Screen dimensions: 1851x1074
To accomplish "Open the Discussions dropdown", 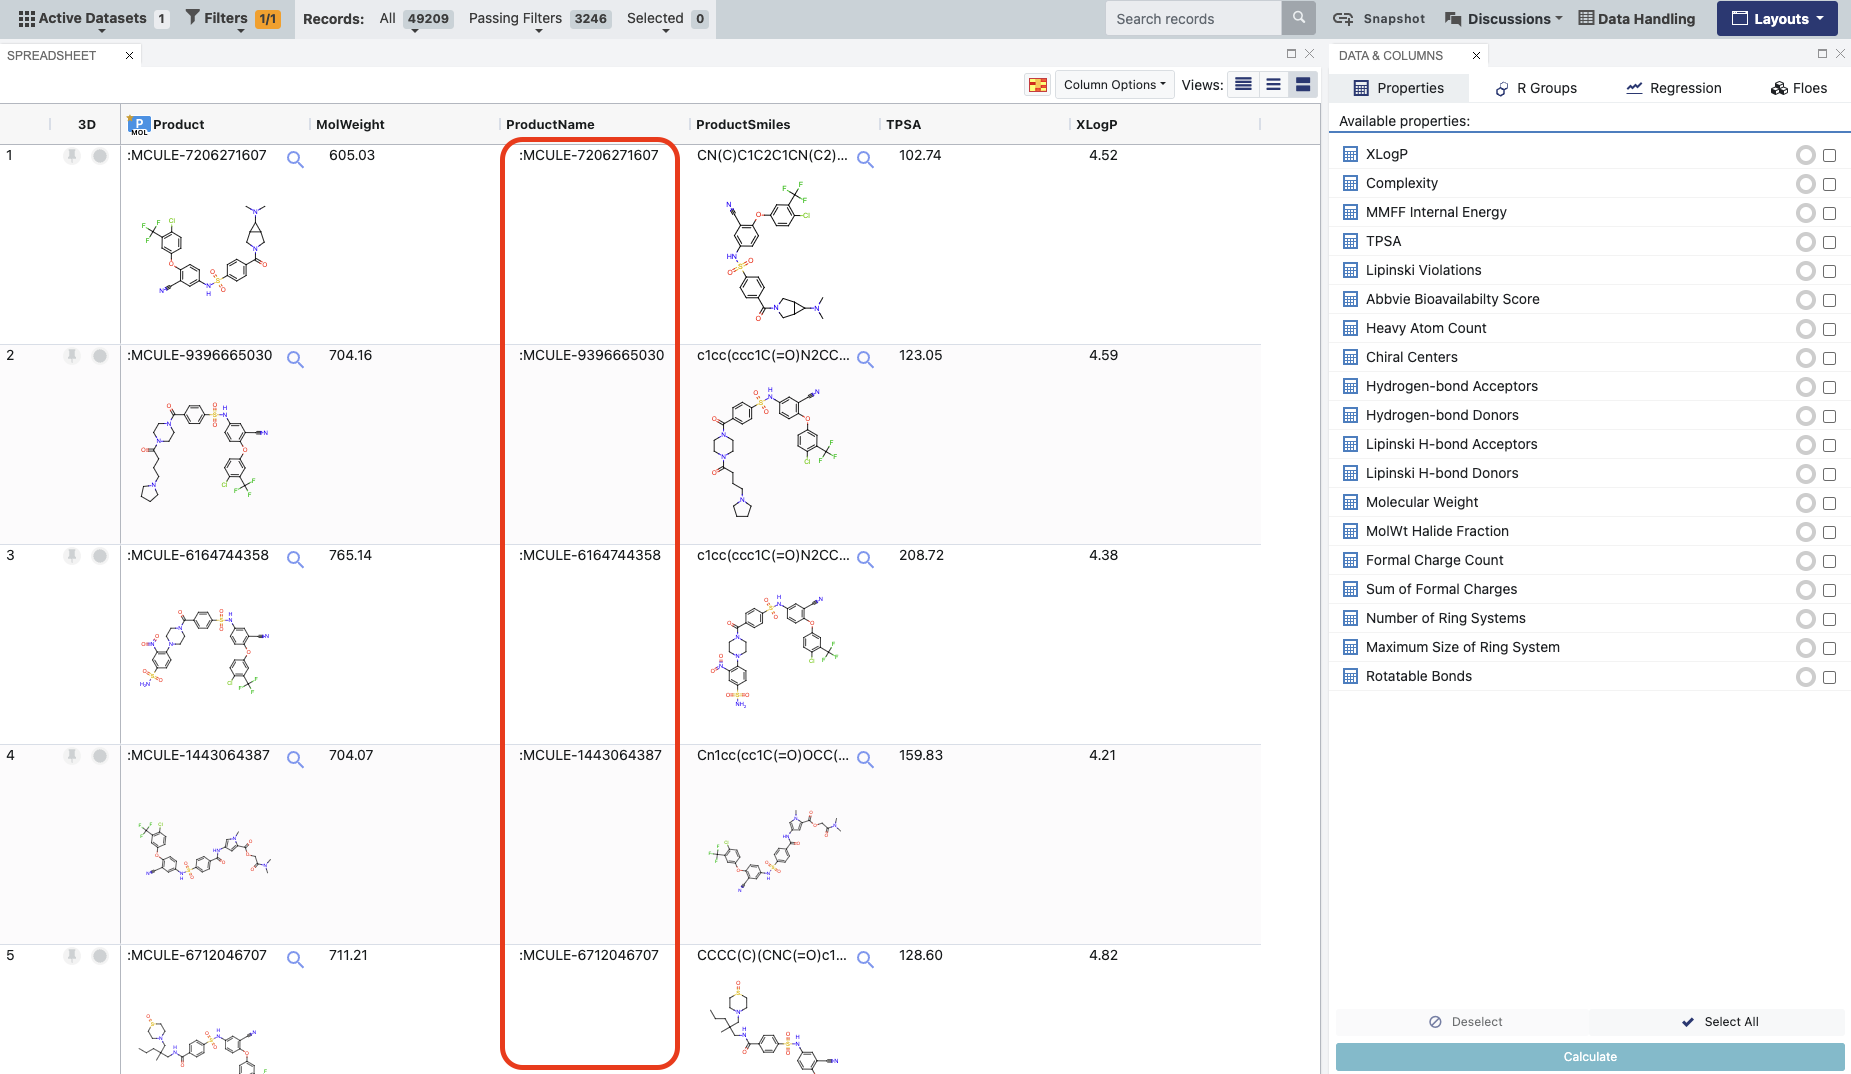I will coord(1504,19).
